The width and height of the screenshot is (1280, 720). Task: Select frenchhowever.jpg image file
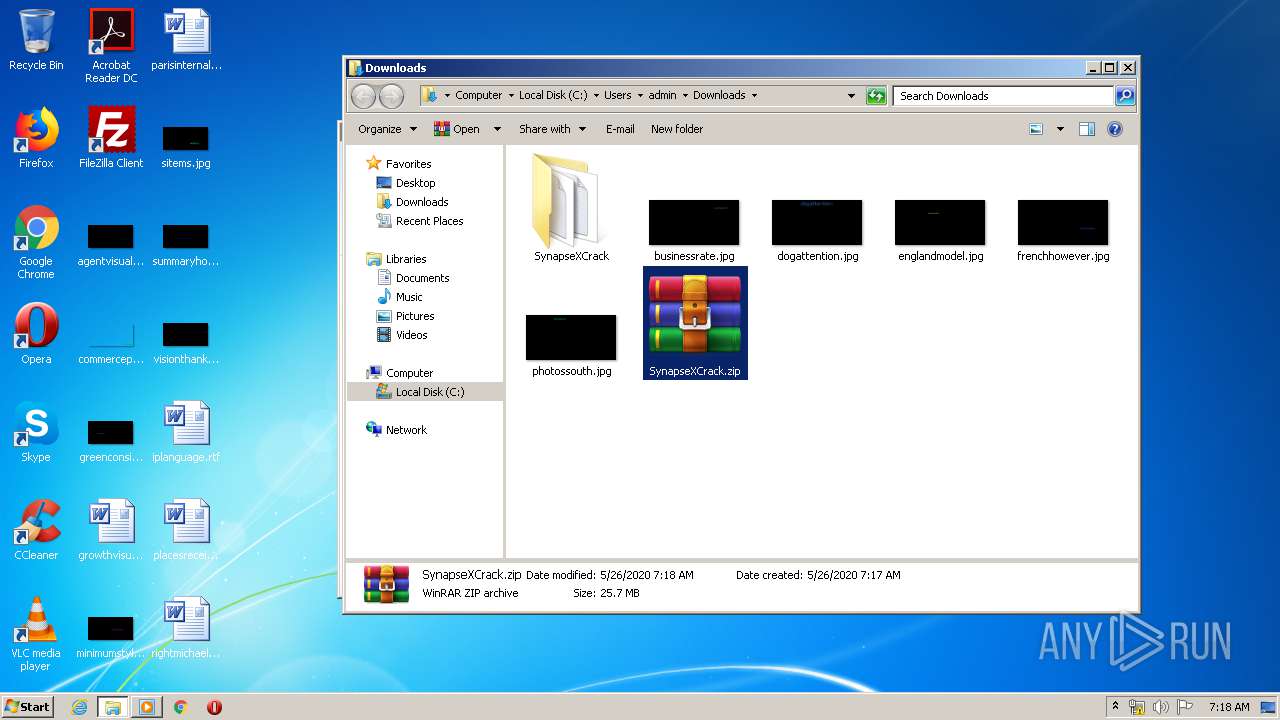coord(1063,230)
